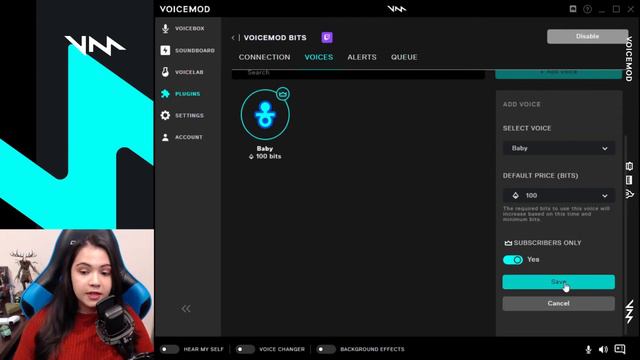Open the Default Price bits dropdown
Screen dimensions: 640x360
558,196
